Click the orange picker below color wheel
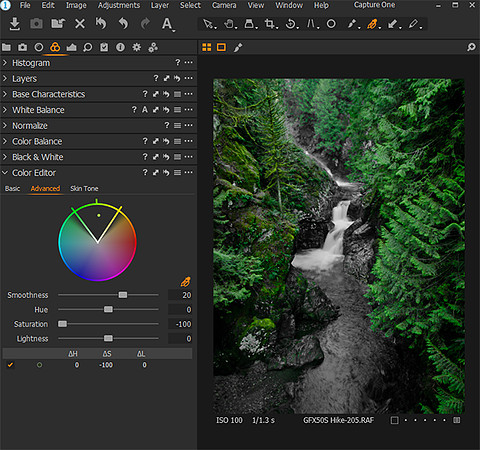 [185, 282]
